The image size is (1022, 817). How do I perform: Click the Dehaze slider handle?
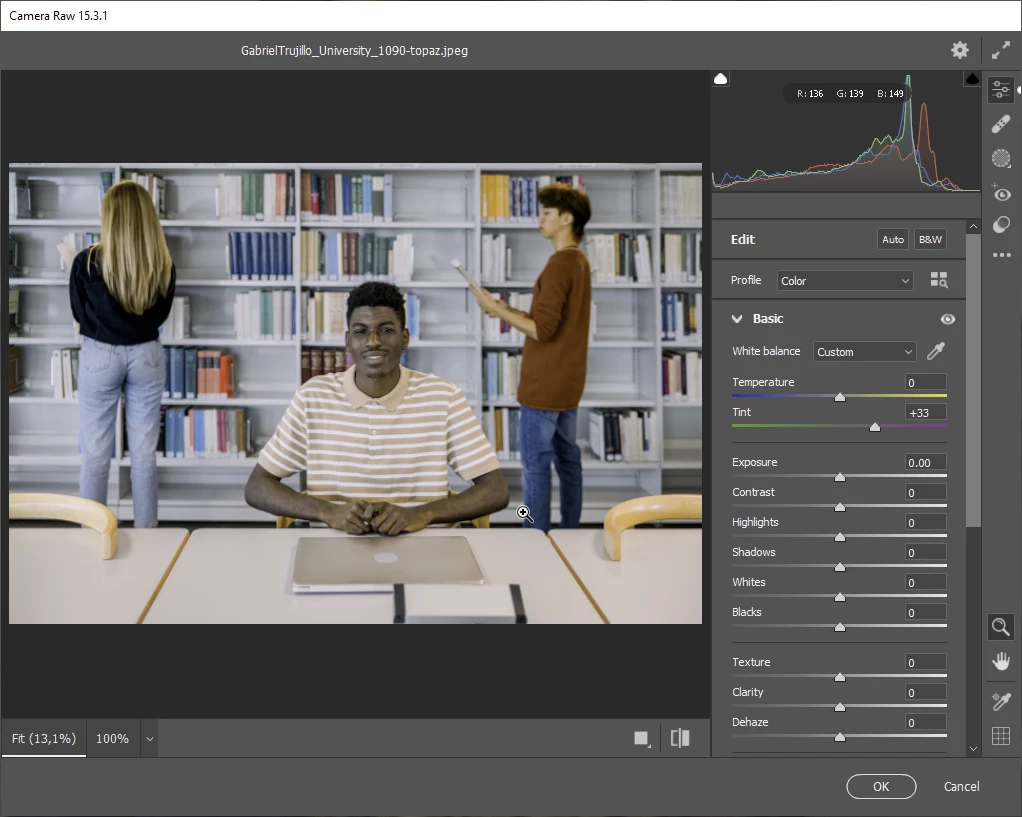point(840,737)
